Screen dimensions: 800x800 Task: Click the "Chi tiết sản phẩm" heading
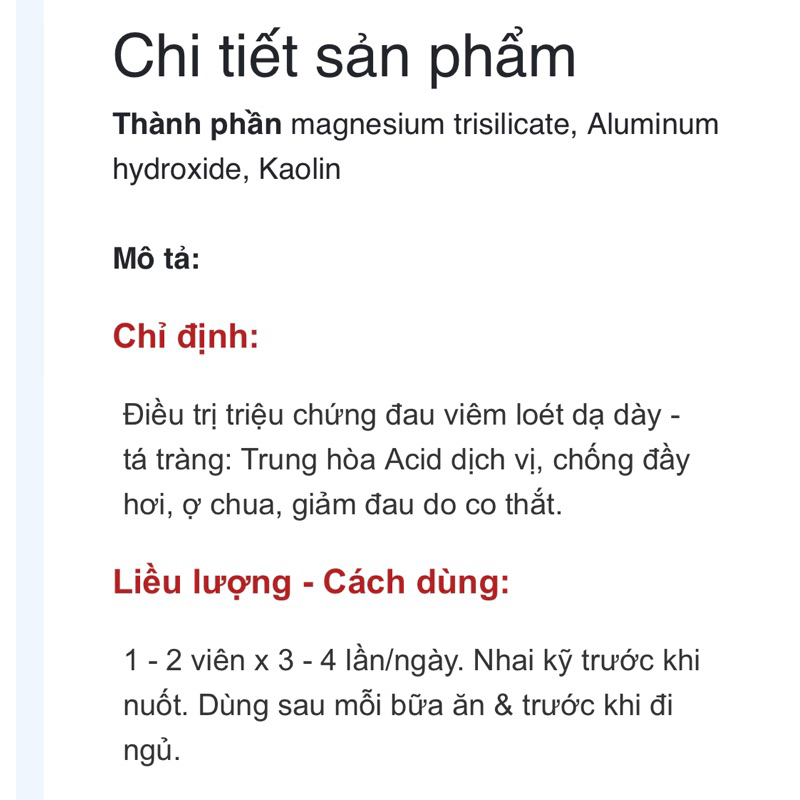pyautogui.click(x=344, y=56)
